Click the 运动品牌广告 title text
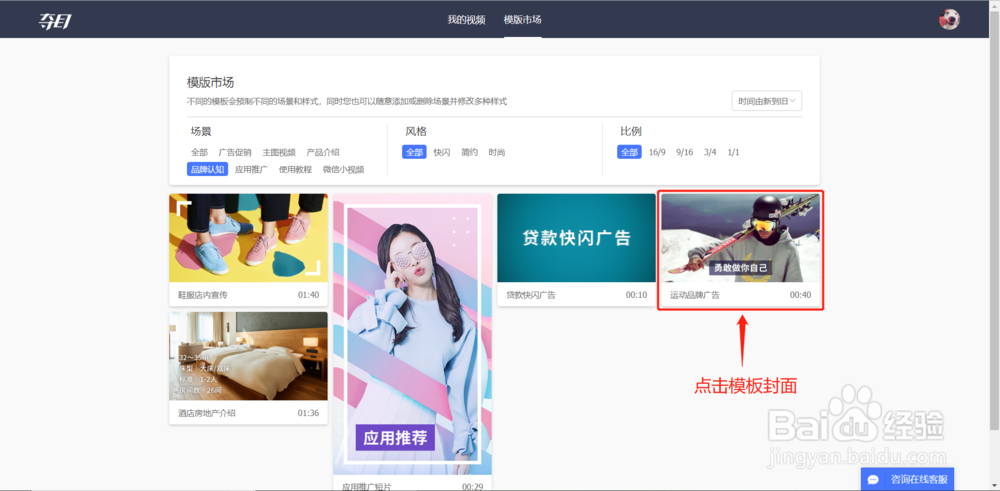This screenshot has width=1000, height=491. point(695,295)
